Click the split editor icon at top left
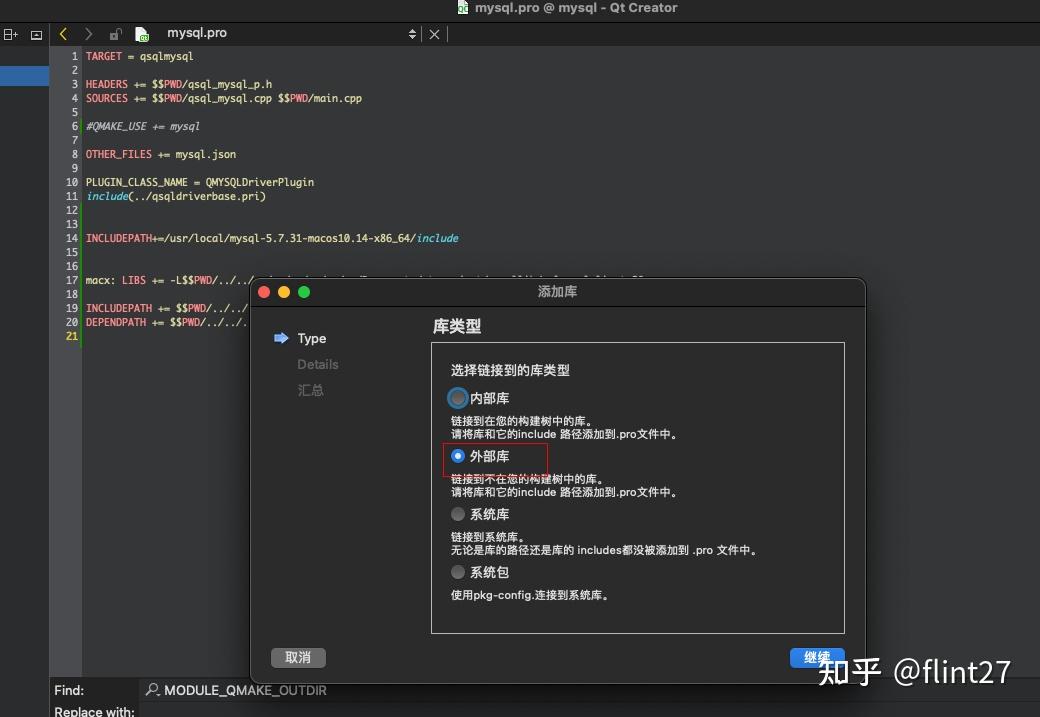 11,34
